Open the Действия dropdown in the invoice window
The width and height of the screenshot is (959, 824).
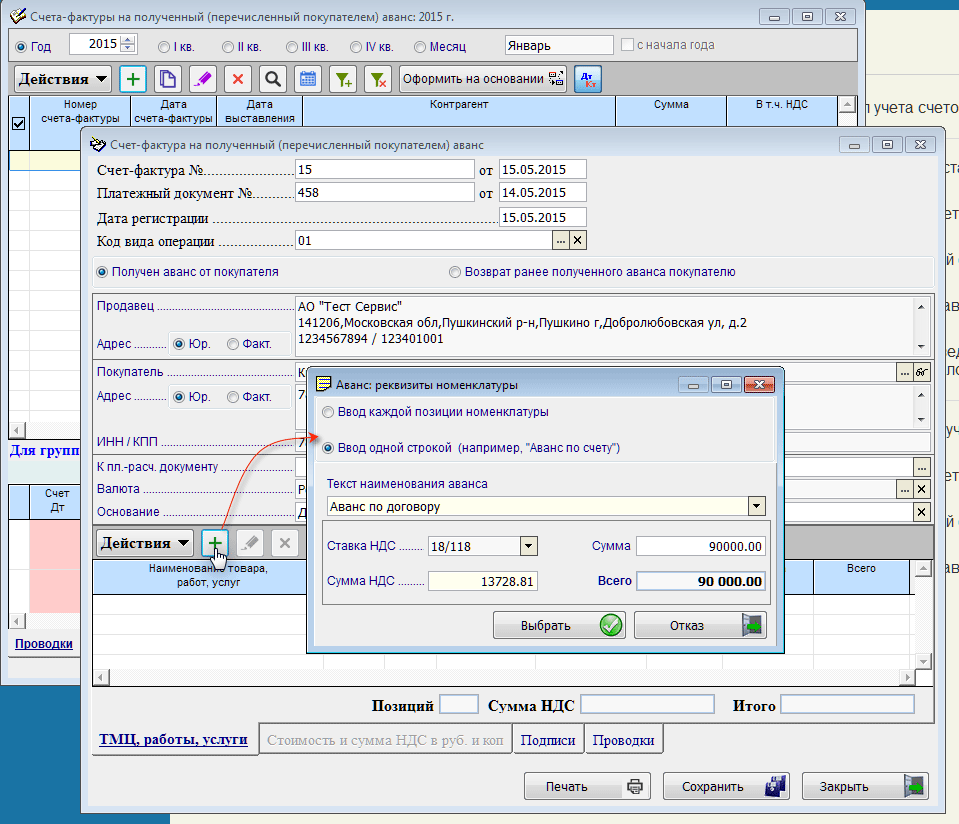144,543
